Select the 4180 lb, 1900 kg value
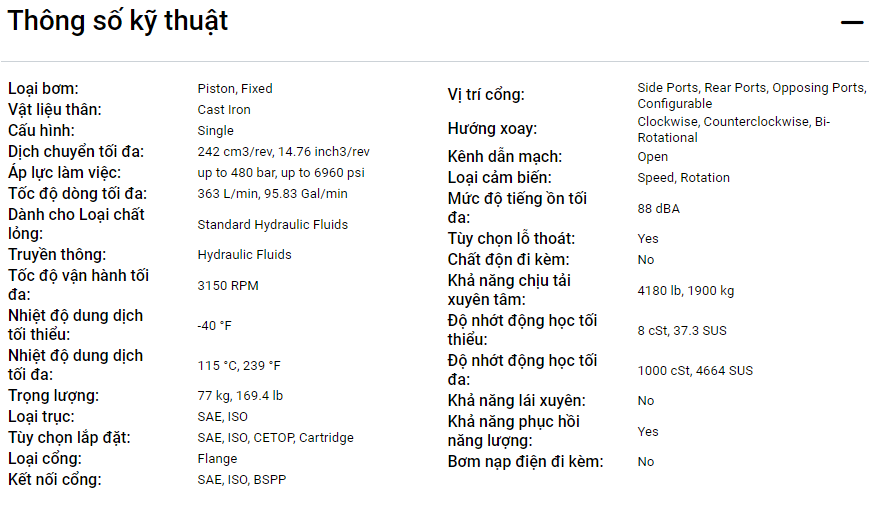Screen dimensions: 869x510 [x=686, y=290]
